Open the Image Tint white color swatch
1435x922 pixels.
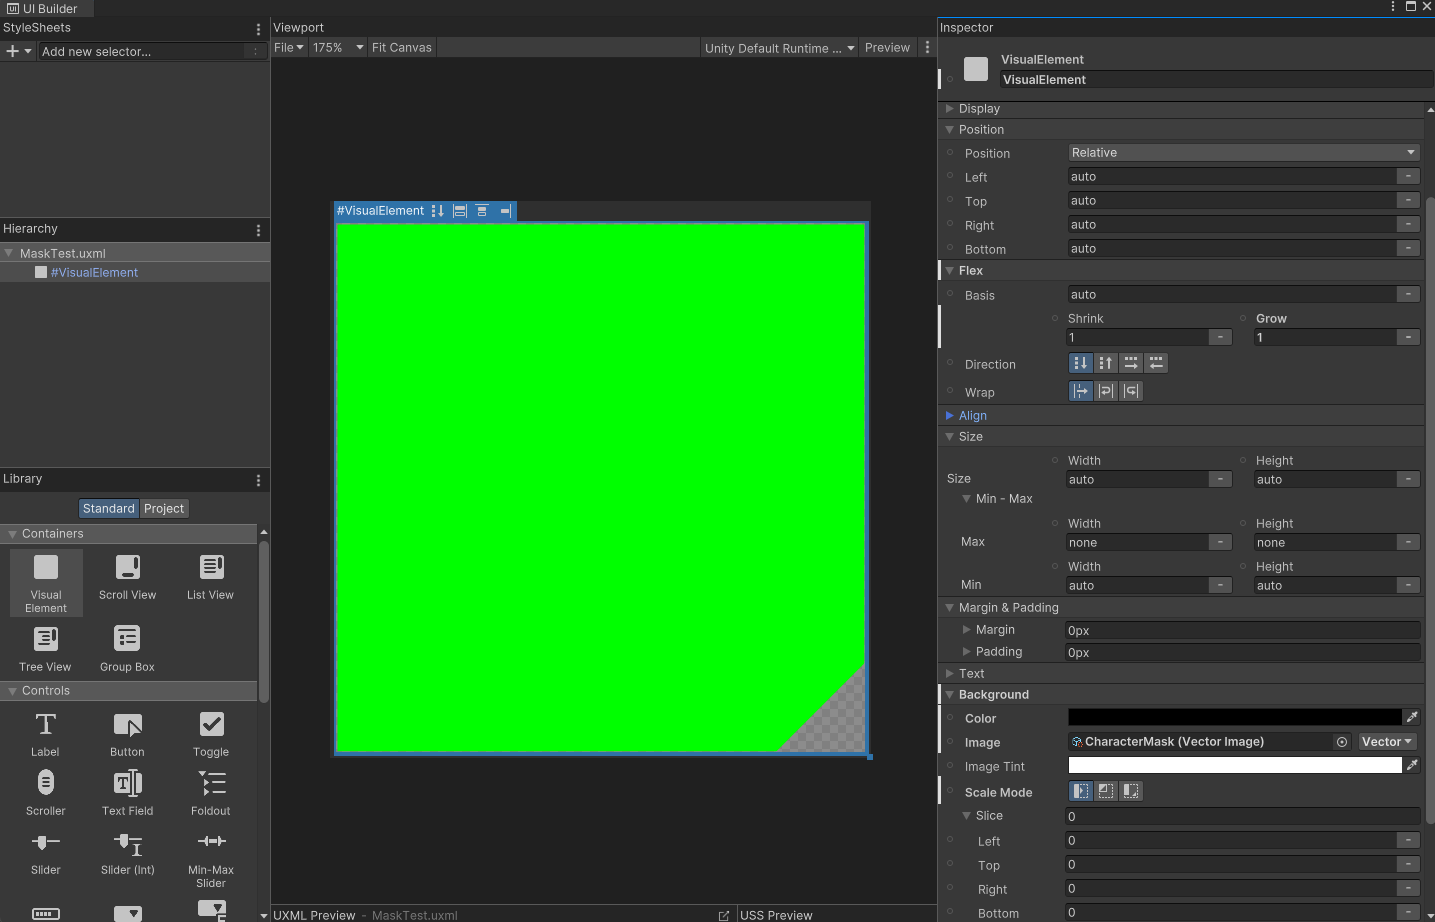1234,766
